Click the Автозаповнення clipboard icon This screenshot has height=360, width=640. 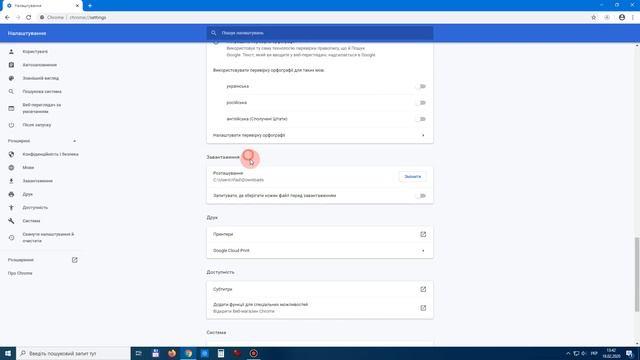pos(11,65)
